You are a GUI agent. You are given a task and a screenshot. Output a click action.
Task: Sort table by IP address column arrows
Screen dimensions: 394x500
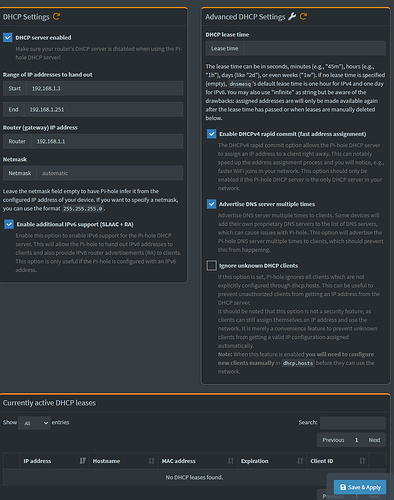tap(82, 461)
